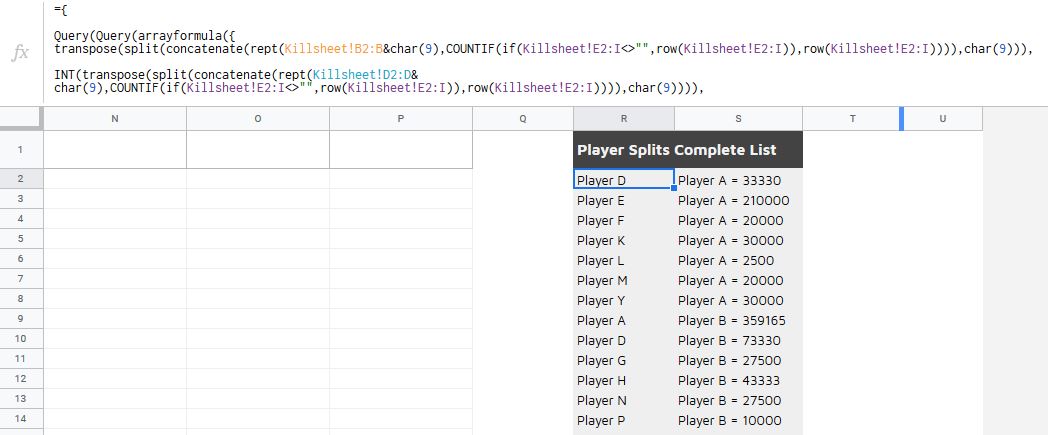Screen dimensions: 1048x435
Task: Select the cell Player B = 27500 beside Player N
Action: tap(739, 400)
